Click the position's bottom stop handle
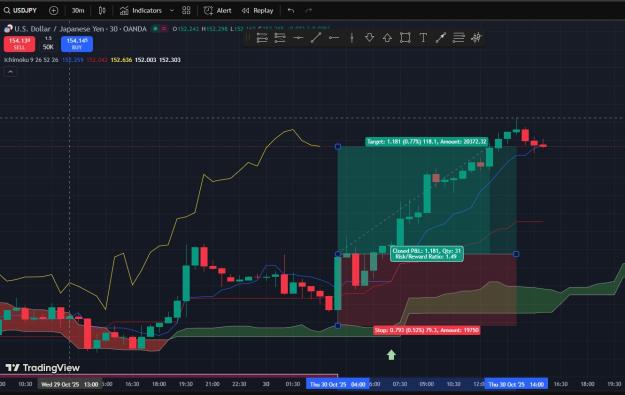This screenshot has height=395, width=625. click(x=338, y=326)
